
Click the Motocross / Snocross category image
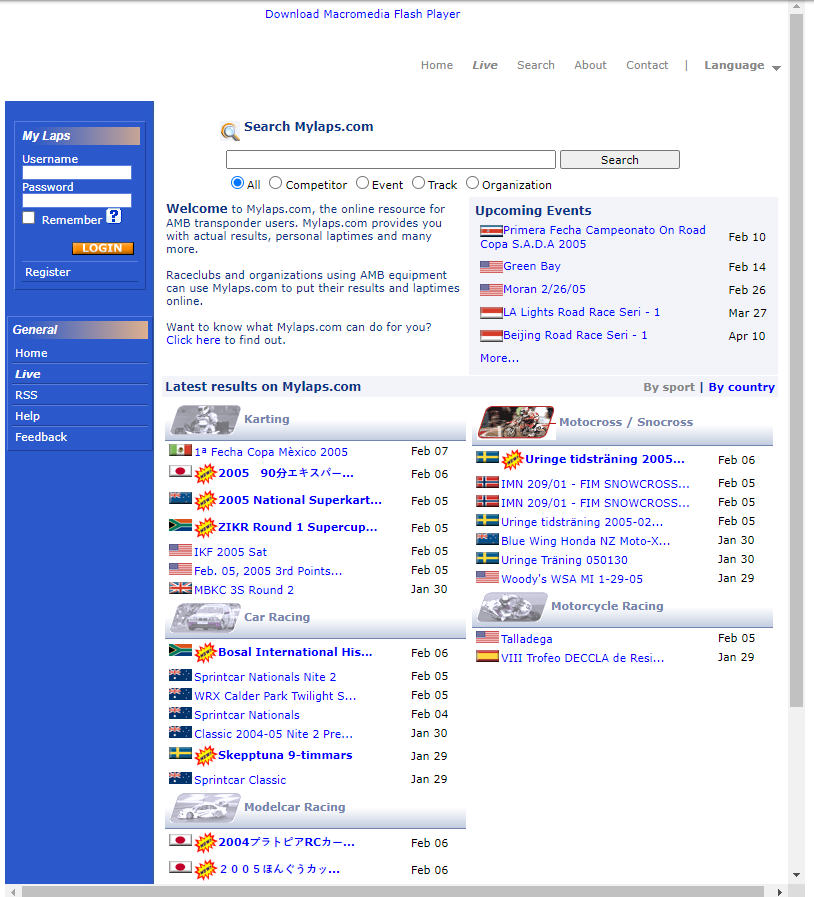pos(516,422)
